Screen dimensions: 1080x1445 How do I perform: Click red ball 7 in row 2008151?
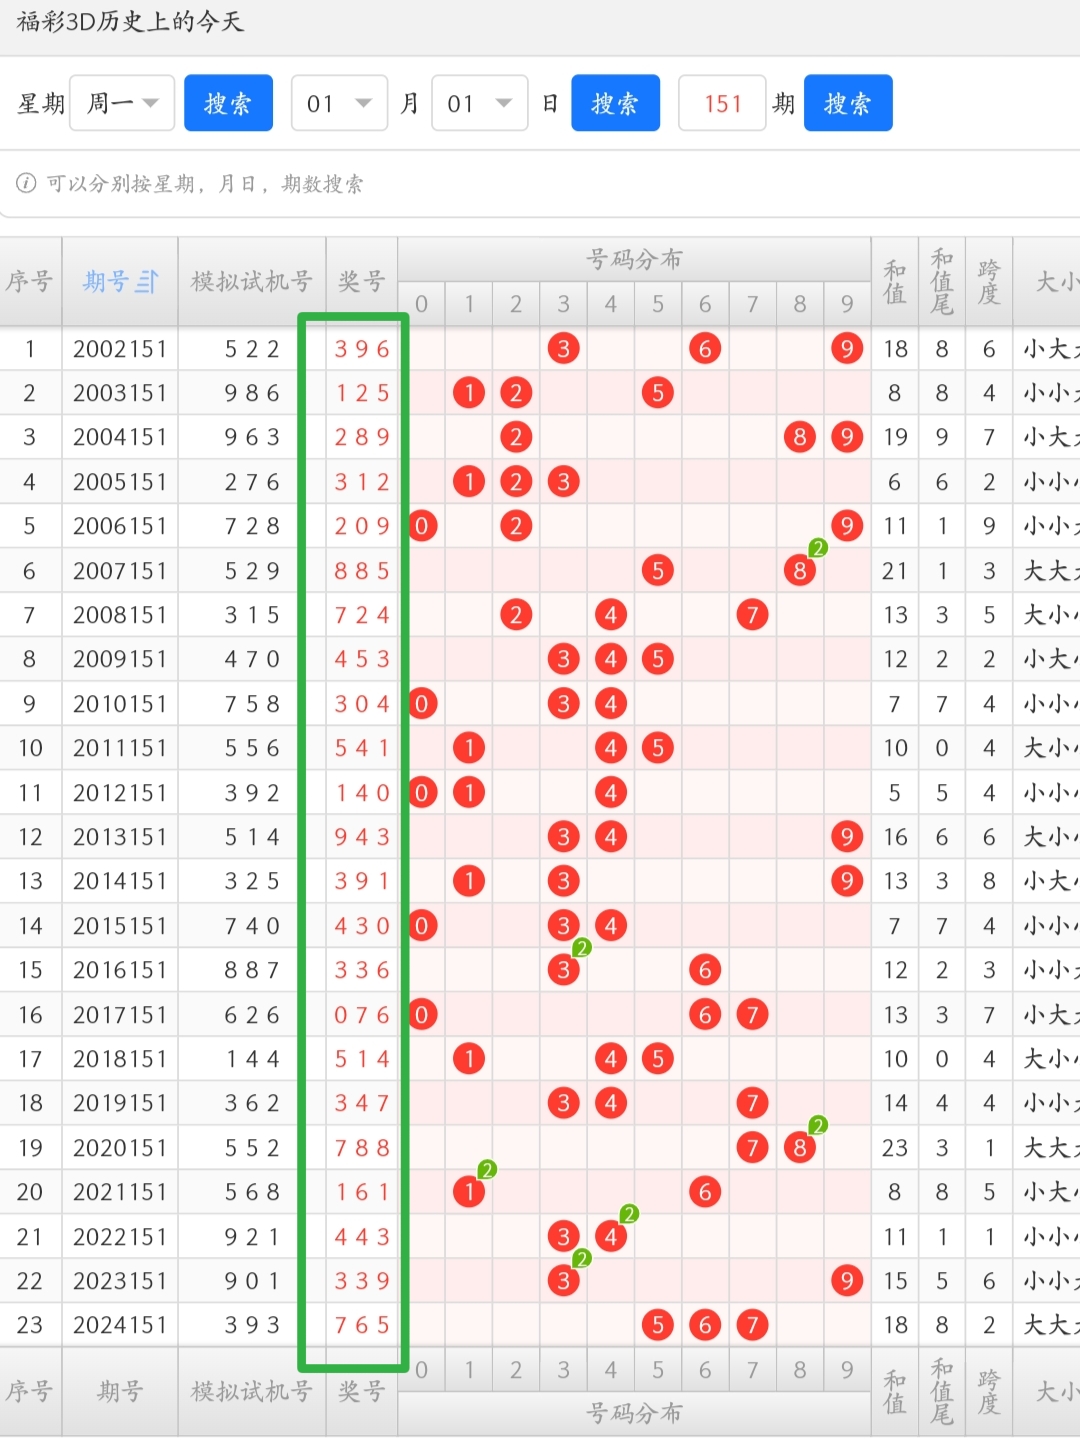point(752,614)
